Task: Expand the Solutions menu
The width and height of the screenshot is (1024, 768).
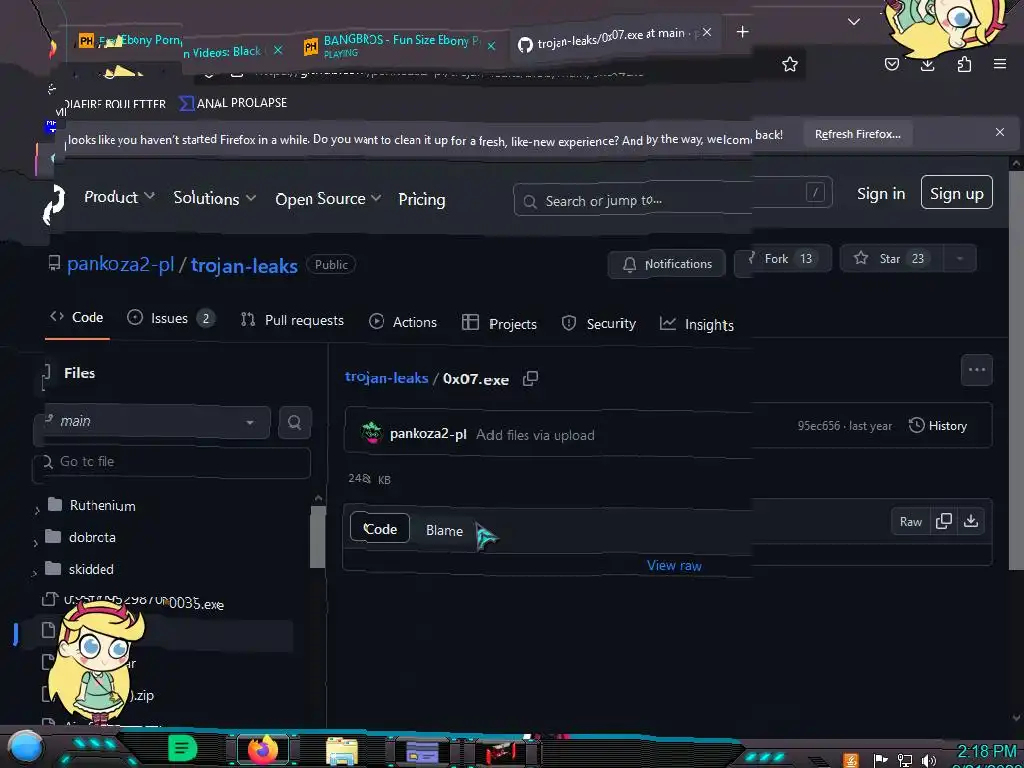Action: [214, 198]
